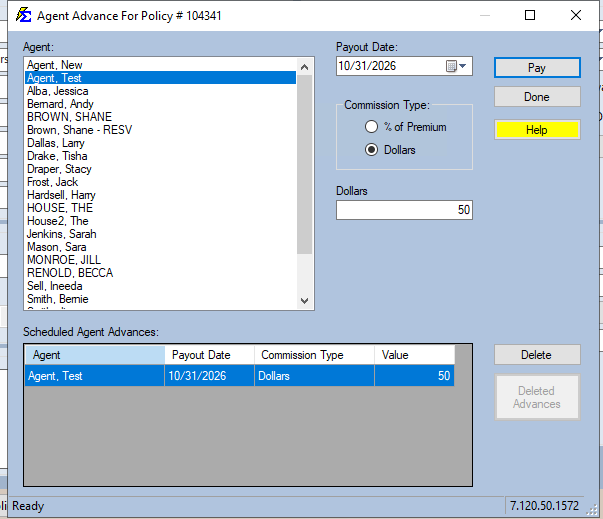The image size is (603, 519).
Task: Select 'Draper, Stacy' in the agent list
Action: click(160, 169)
